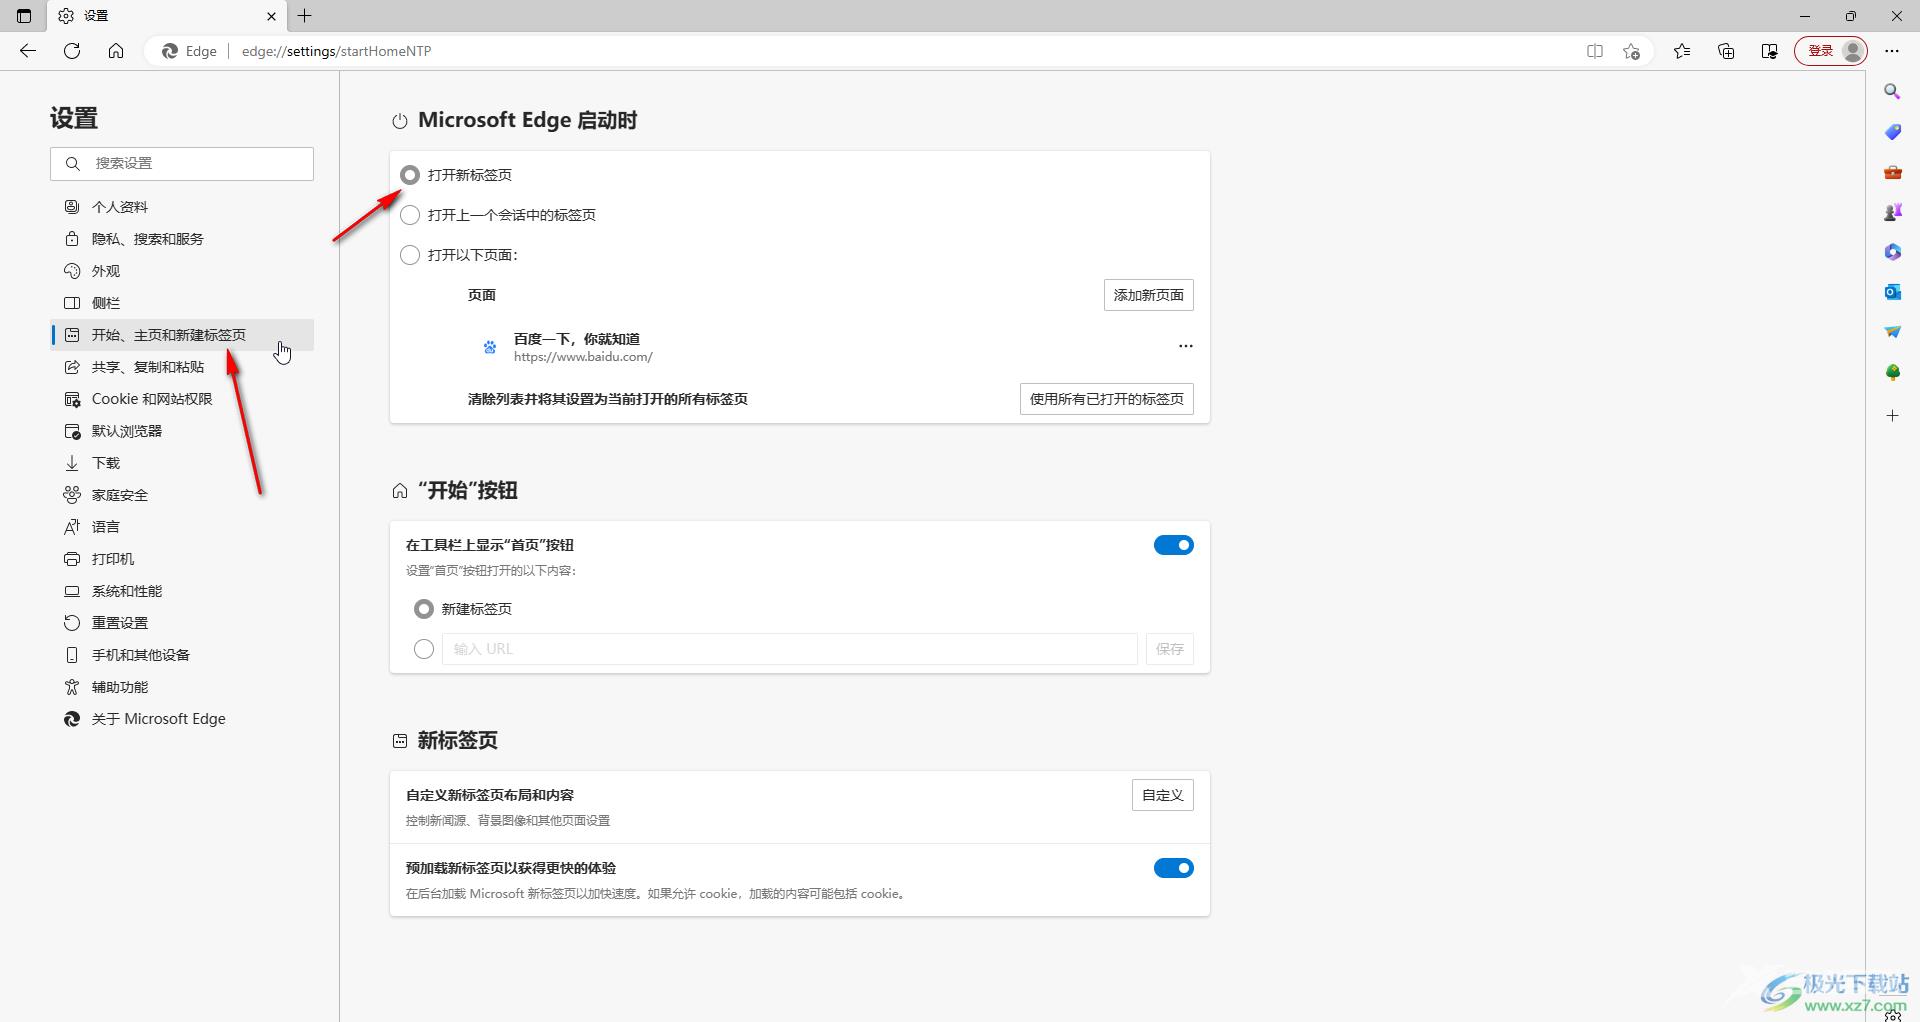The width and height of the screenshot is (1920, 1022).
Task: Open 手机和其他设备 section
Action: coord(182,655)
